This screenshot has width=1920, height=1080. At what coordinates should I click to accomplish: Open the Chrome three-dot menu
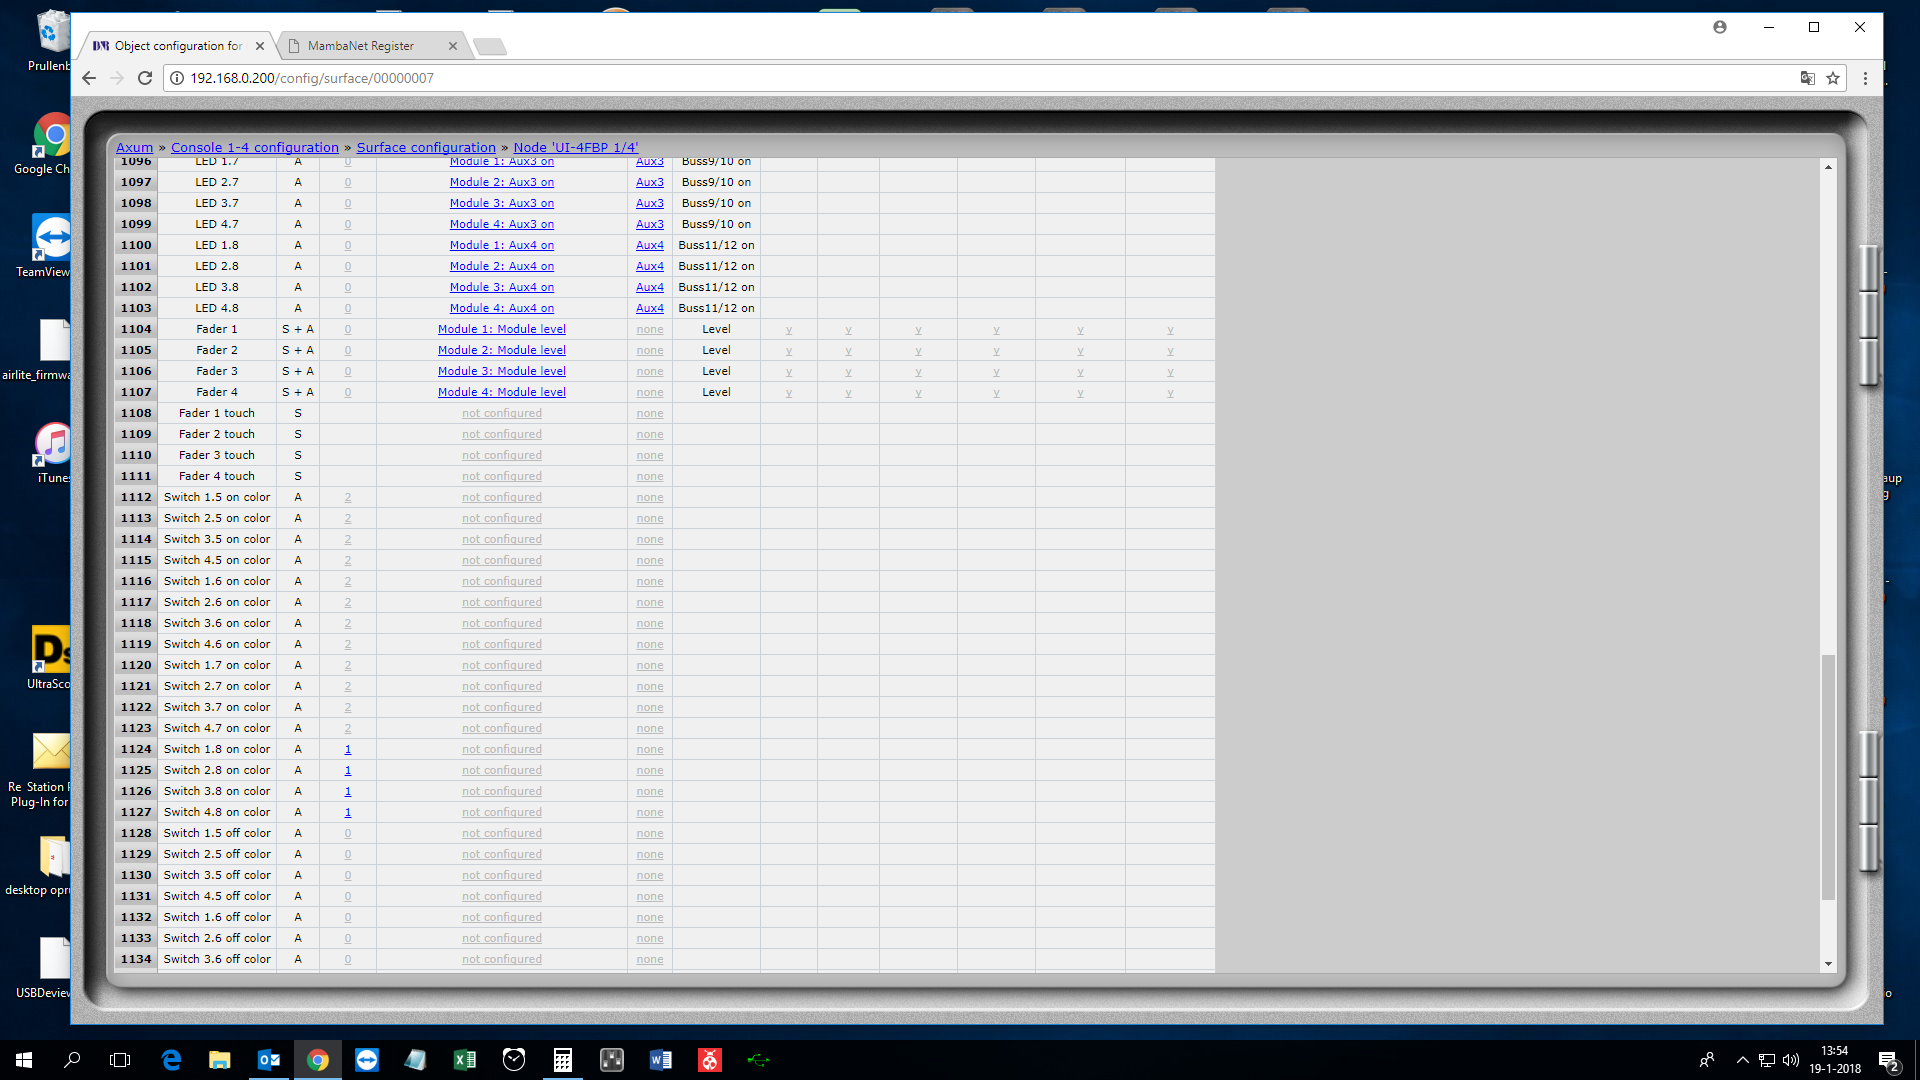click(1865, 78)
